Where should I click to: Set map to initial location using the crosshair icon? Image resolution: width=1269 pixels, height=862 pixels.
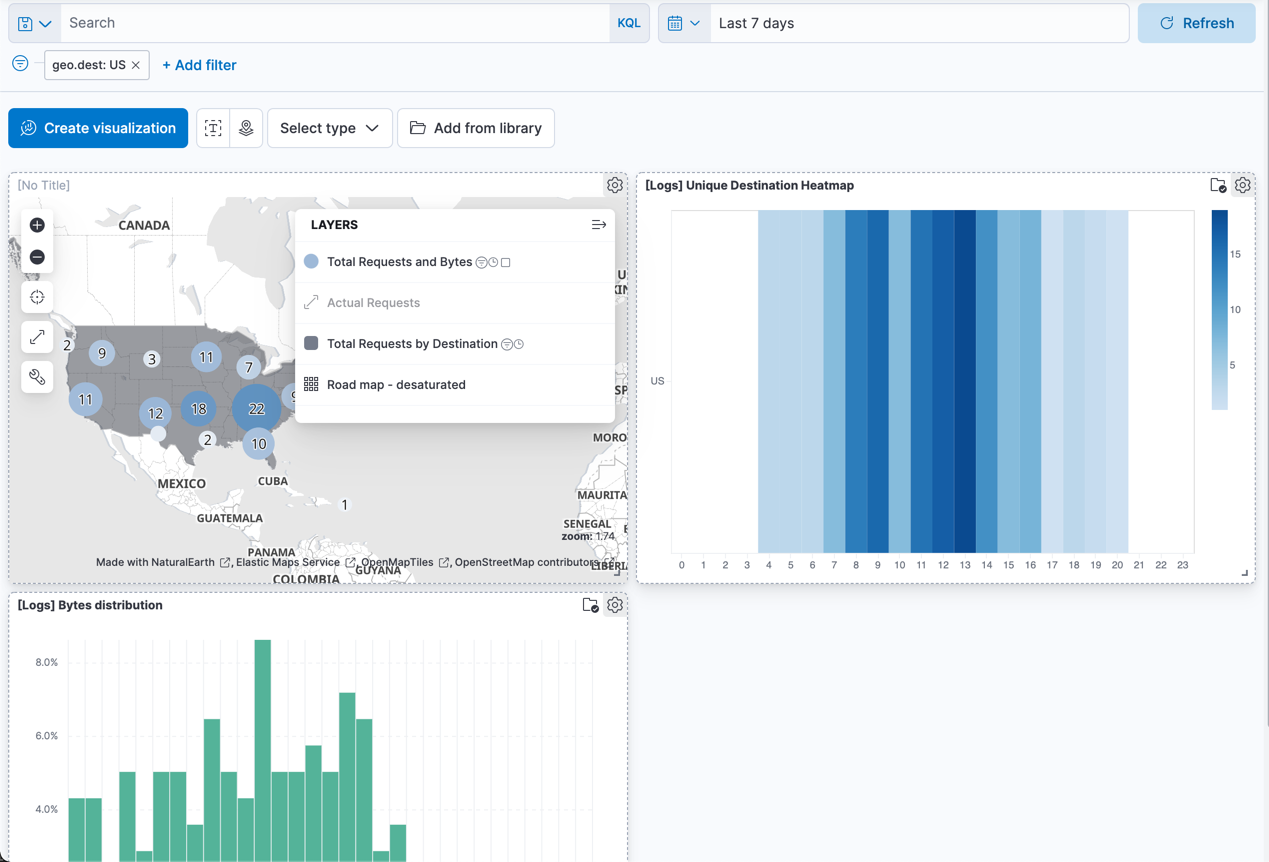point(37,297)
